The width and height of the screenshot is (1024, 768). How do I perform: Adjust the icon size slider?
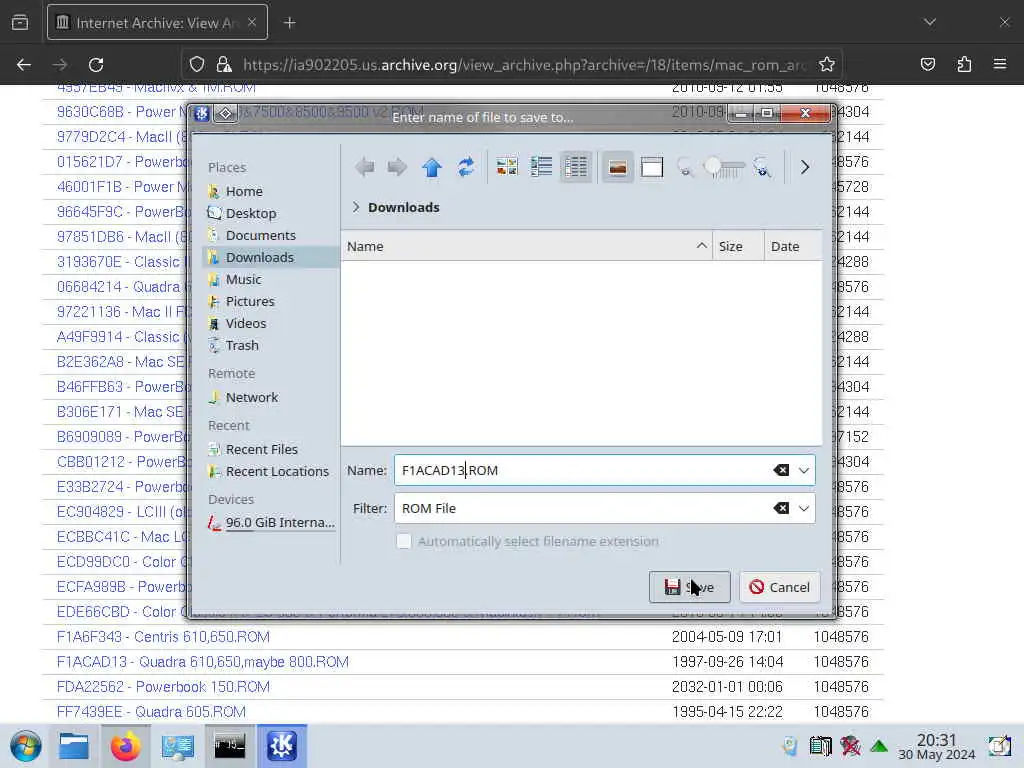click(x=724, y=168)
